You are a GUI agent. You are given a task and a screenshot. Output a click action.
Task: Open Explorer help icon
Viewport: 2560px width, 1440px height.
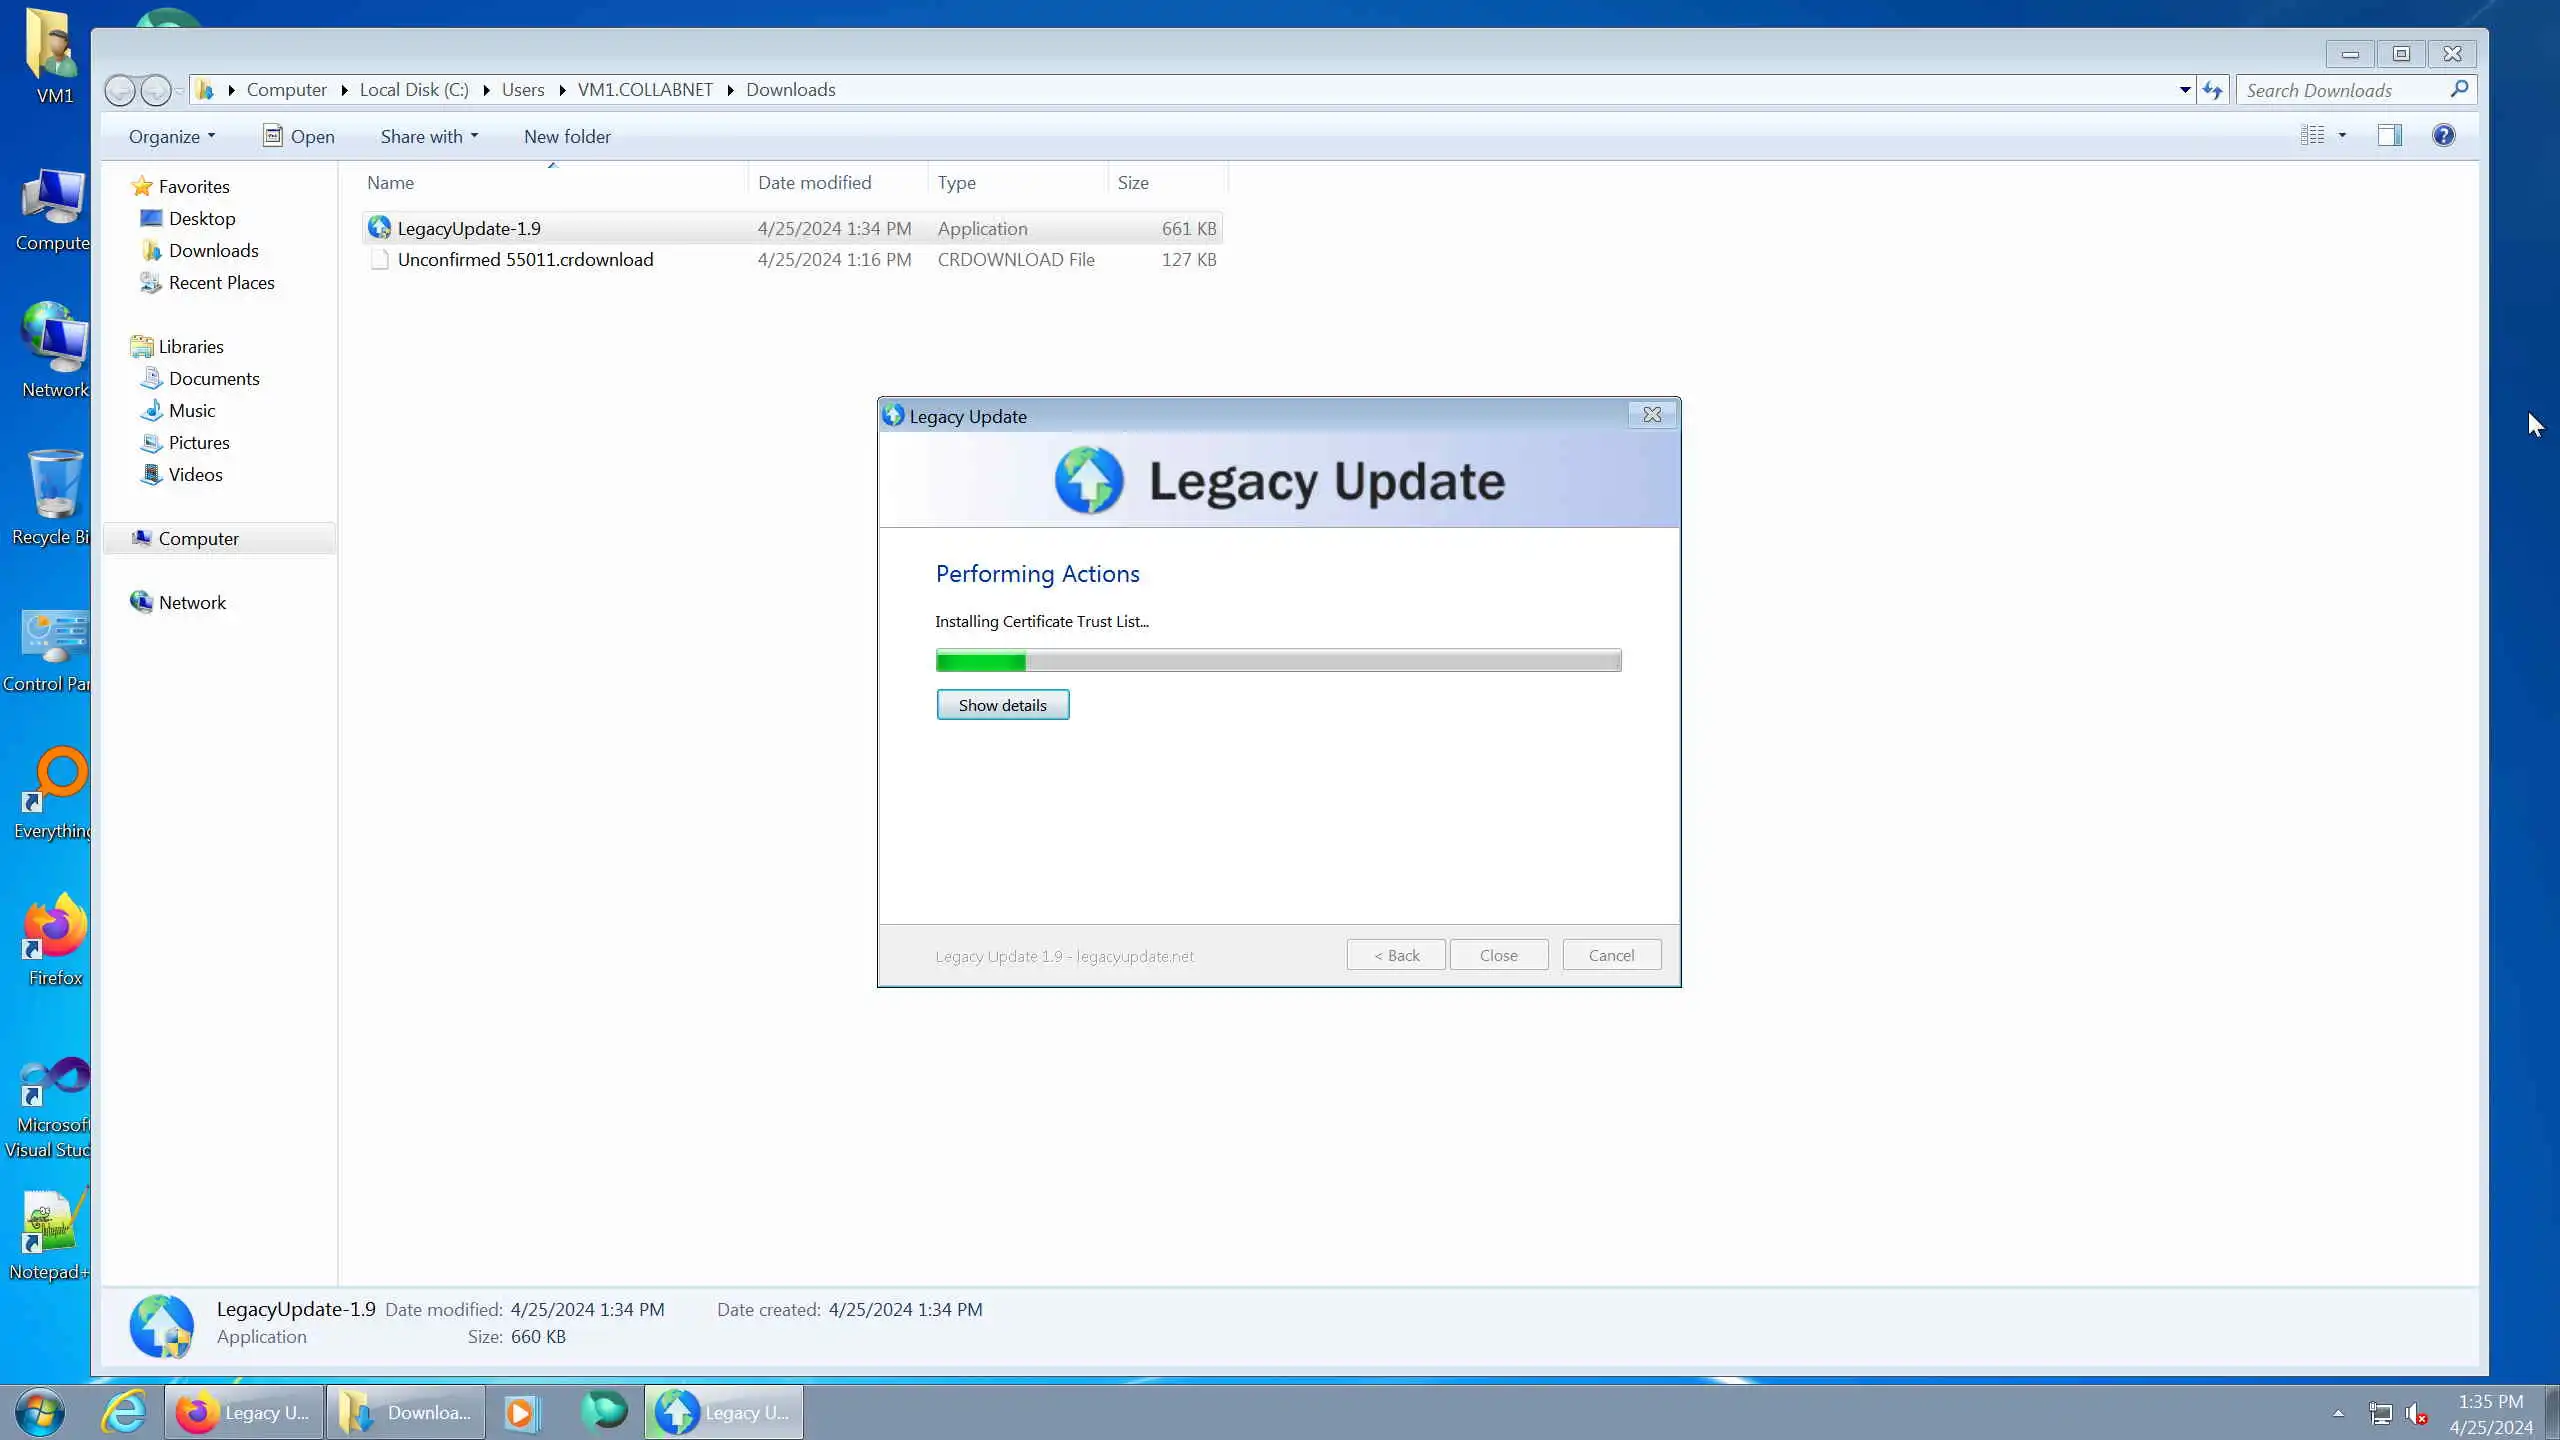2443,135
